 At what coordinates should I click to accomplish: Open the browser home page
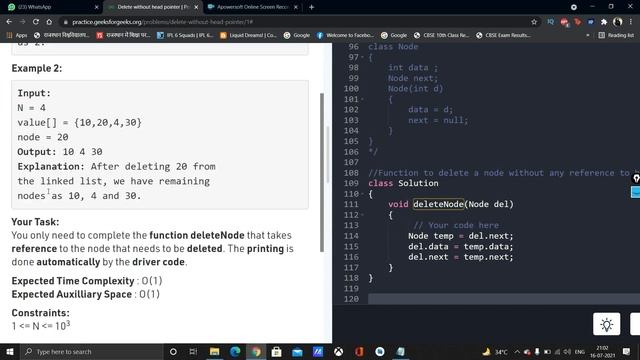(x=49, y=22)
